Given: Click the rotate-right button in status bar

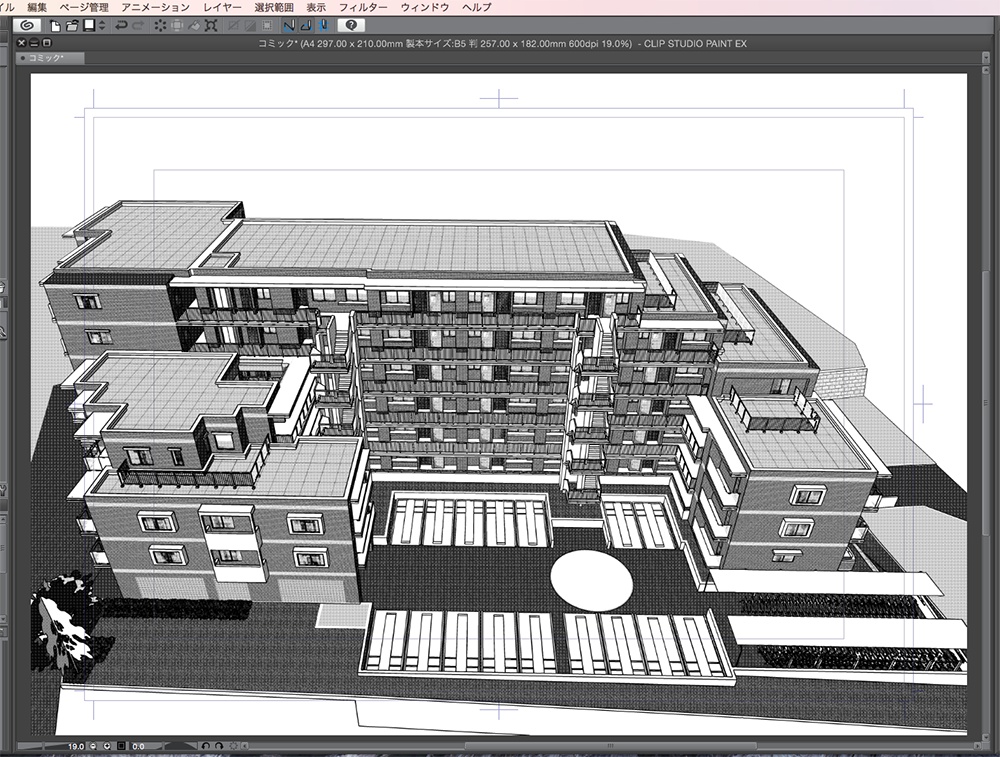Looking at the screenshot, I should 219,747.
